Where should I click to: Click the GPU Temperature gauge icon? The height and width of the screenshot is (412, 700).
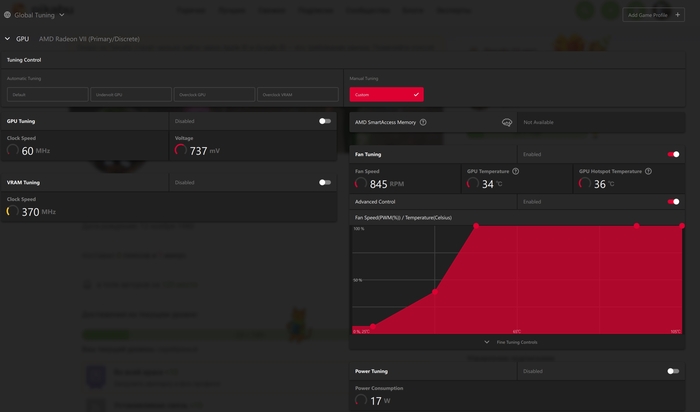click(x=473, y=183)
